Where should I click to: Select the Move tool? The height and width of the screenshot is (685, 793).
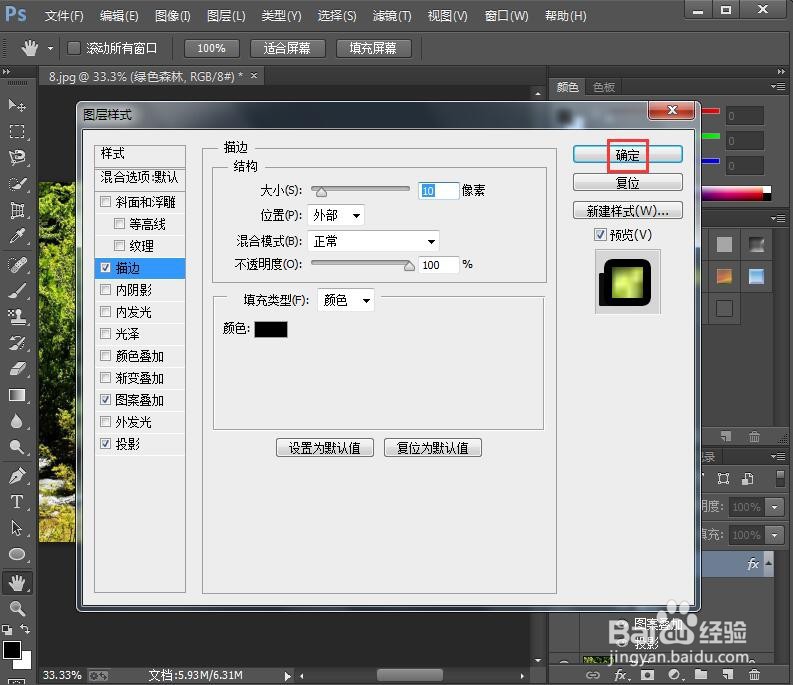[x=17, y=105]
